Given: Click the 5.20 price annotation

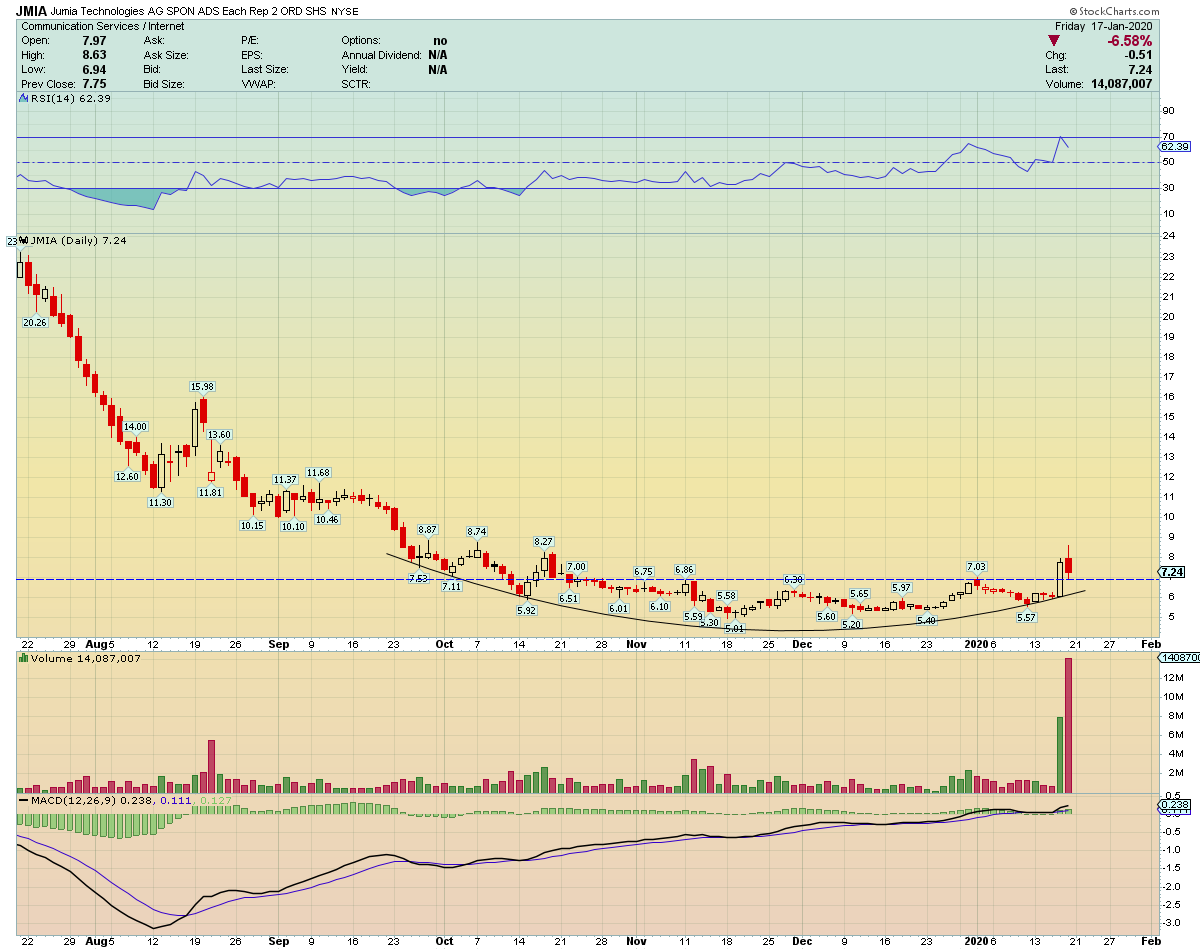Looking at the screenshot, I should [852, 624].
